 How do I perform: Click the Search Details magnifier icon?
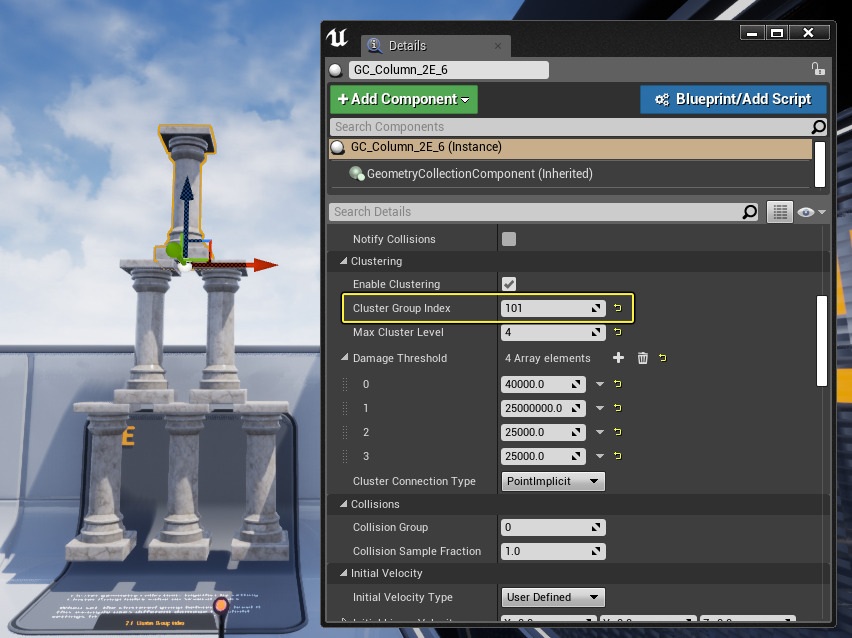click(750, 212)
